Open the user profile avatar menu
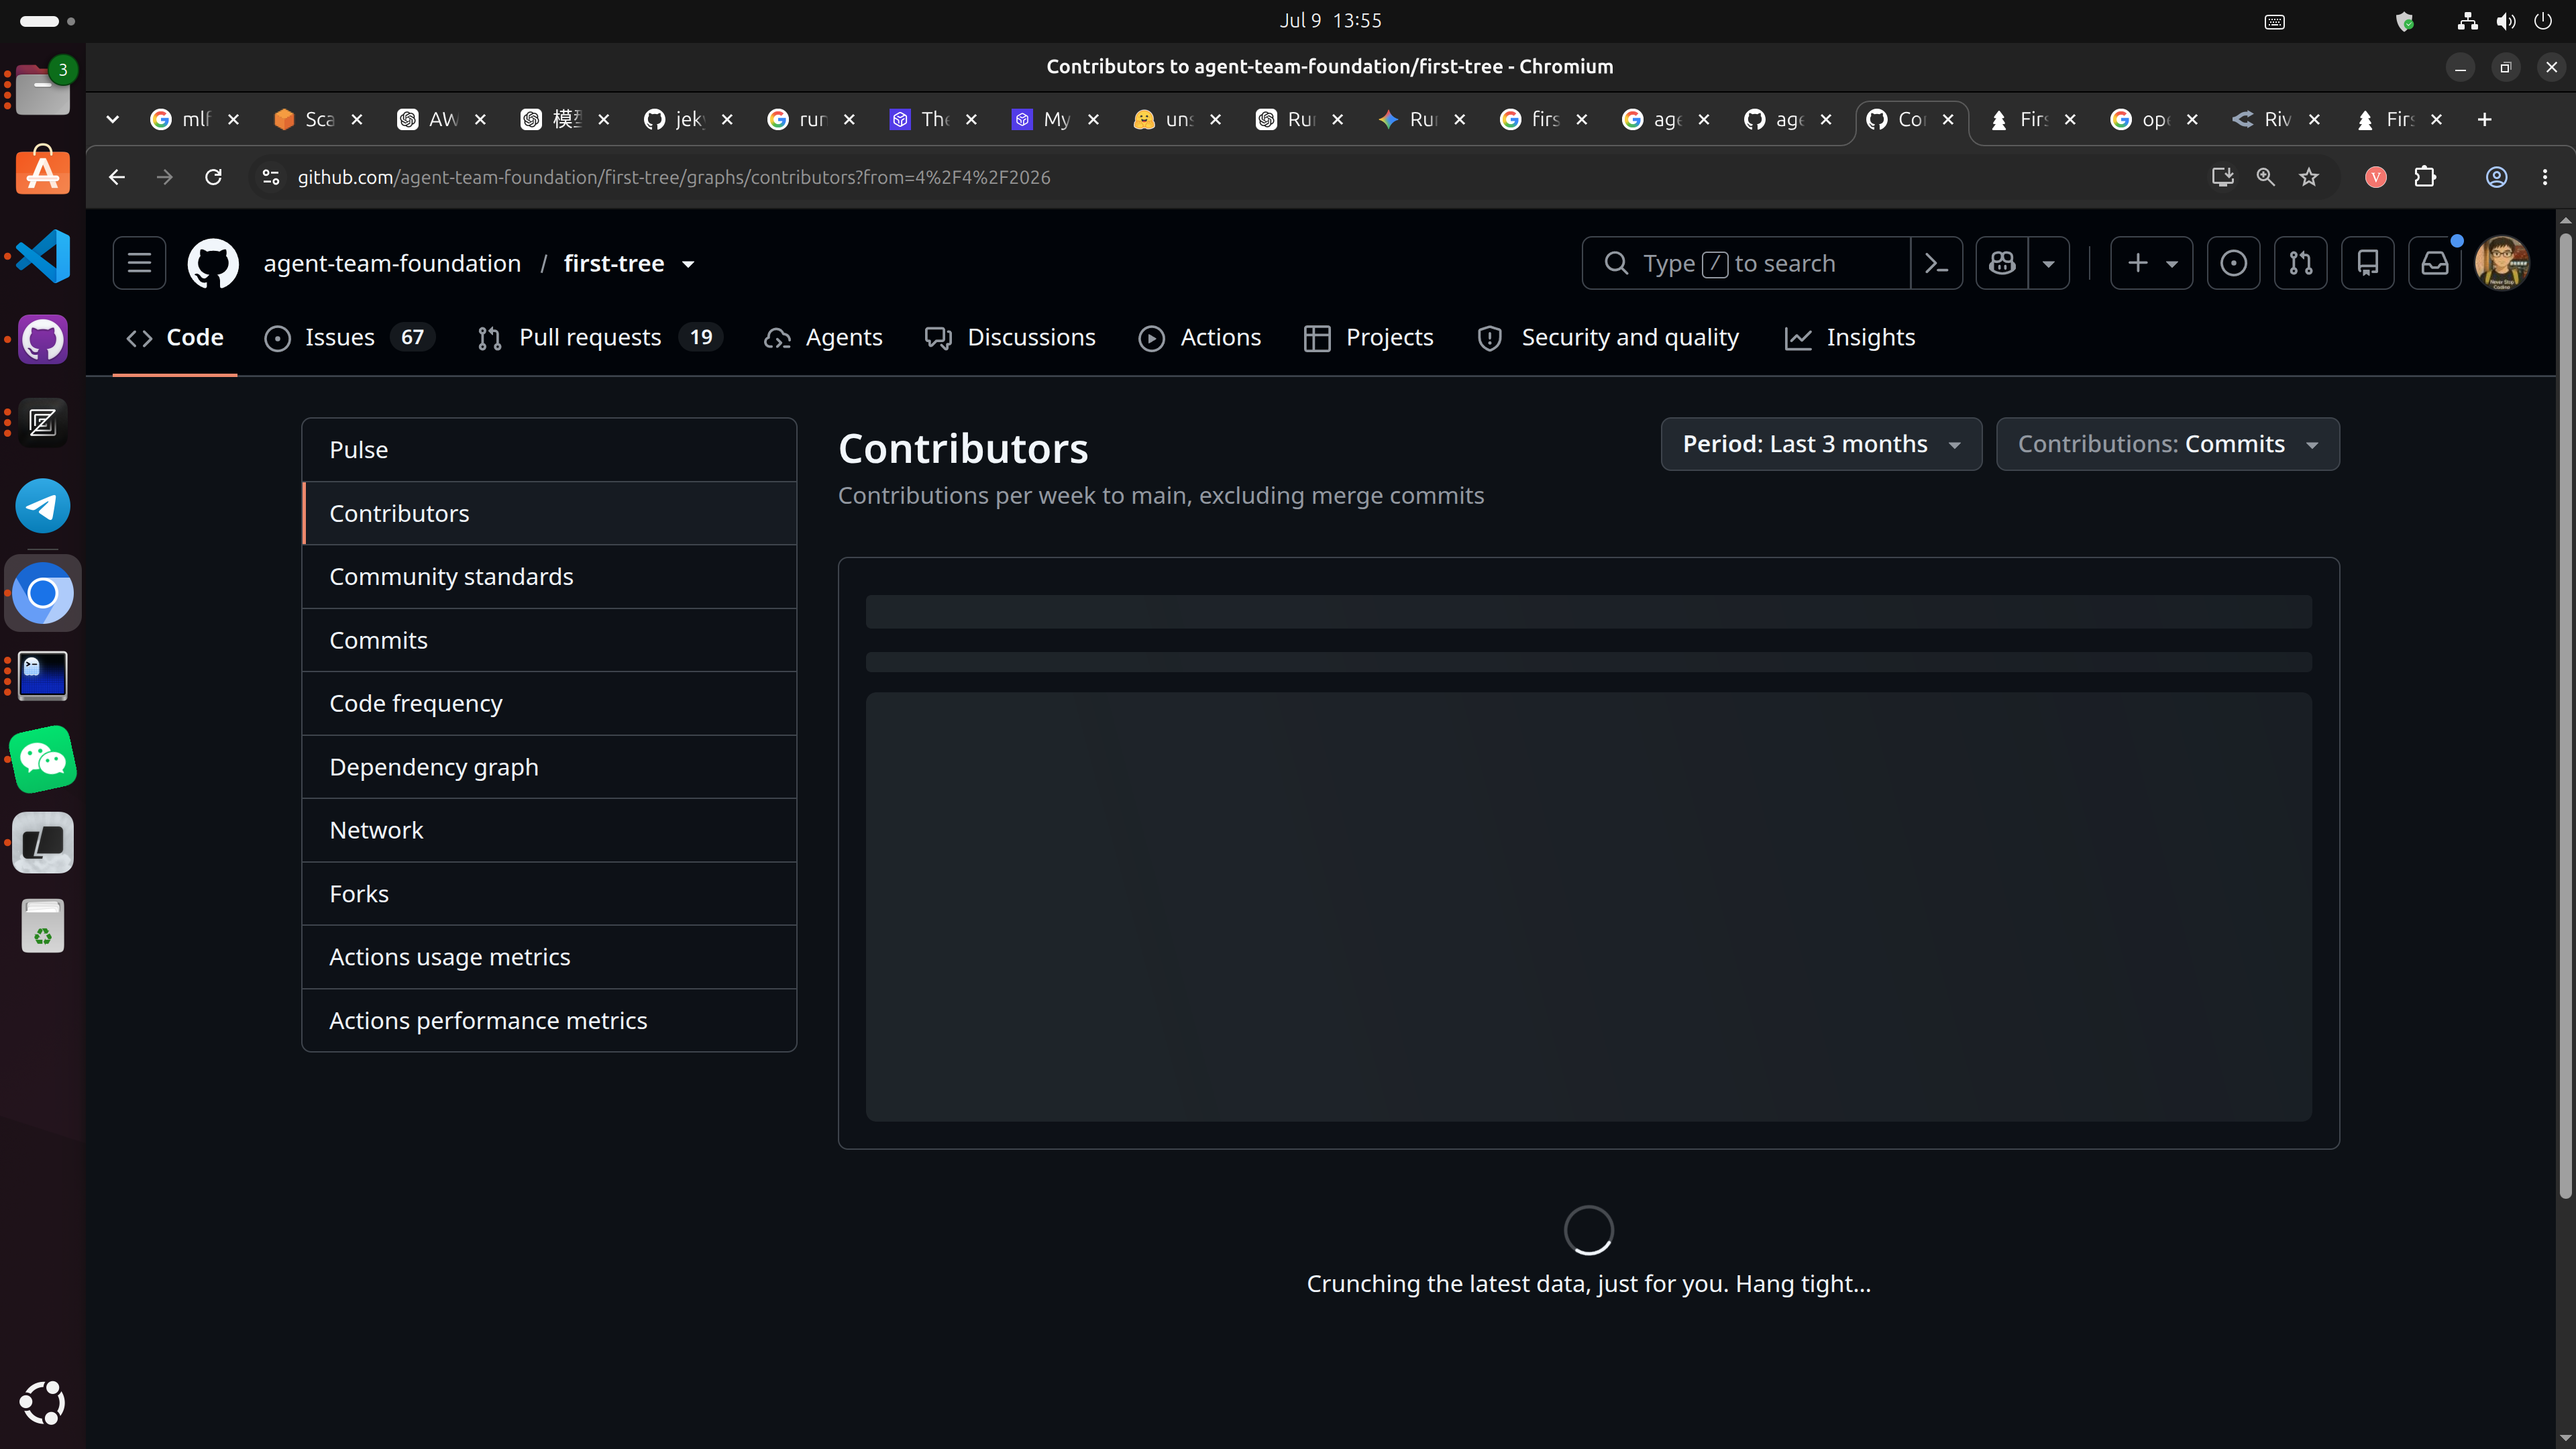 click(x=2501, y=263)
